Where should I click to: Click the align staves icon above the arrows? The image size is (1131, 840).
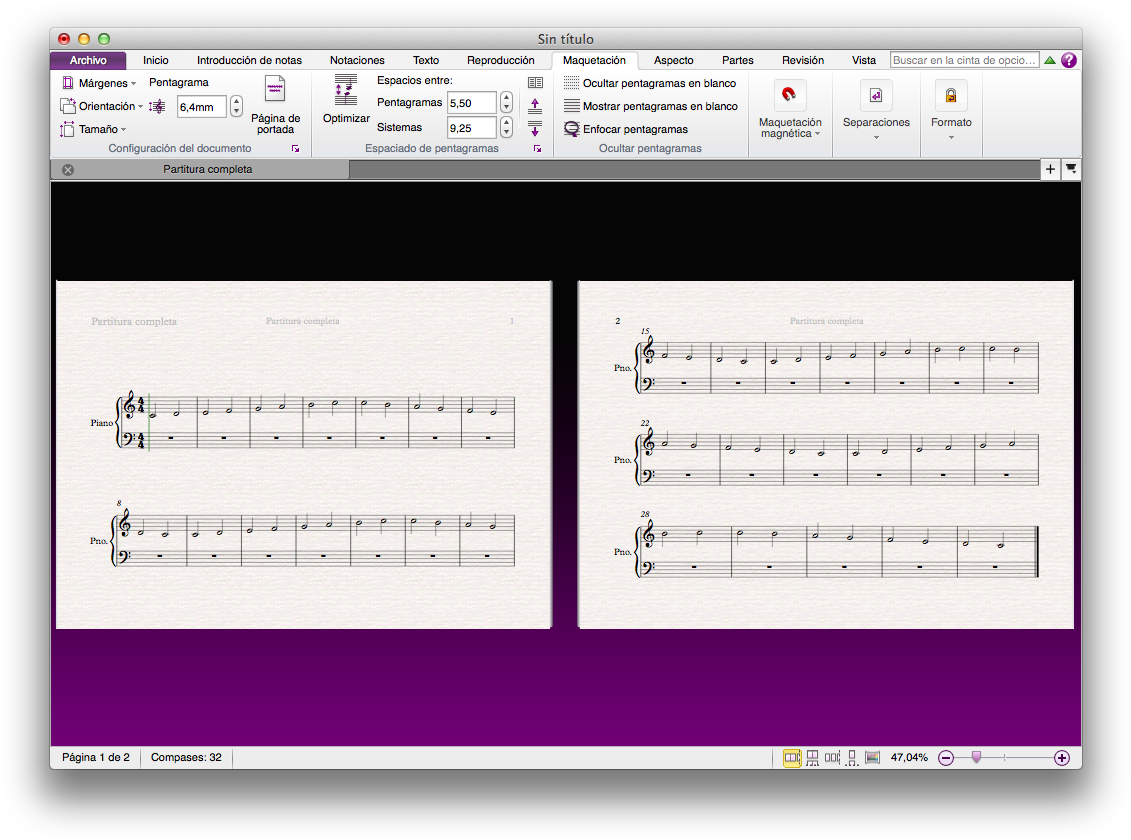tap(535, 83)
